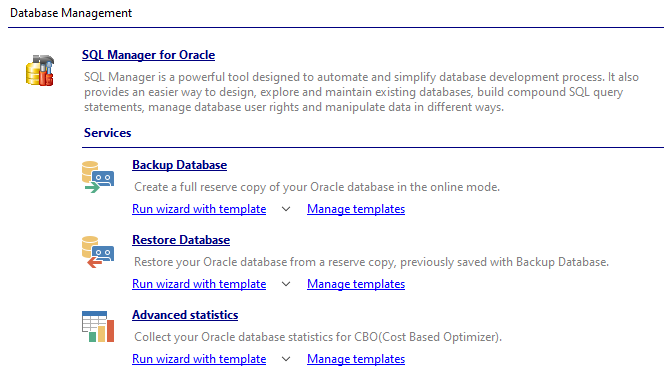Screen dimensions: 671x388
Task: Click the 'Restore your Oracle database' description text
Action: coord(371,262)
